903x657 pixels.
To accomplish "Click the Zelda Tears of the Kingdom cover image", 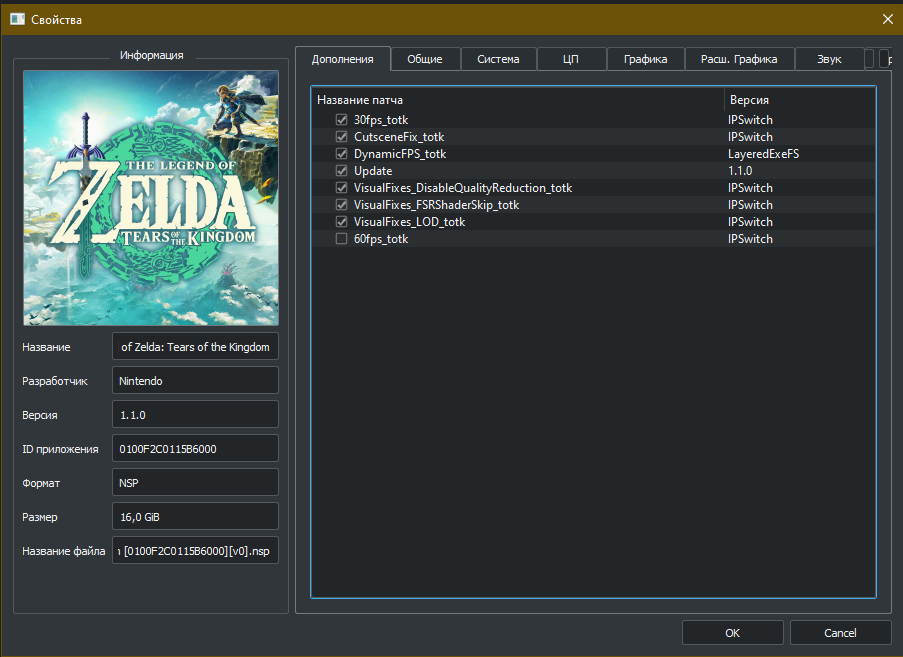I will tap(151, 198).
